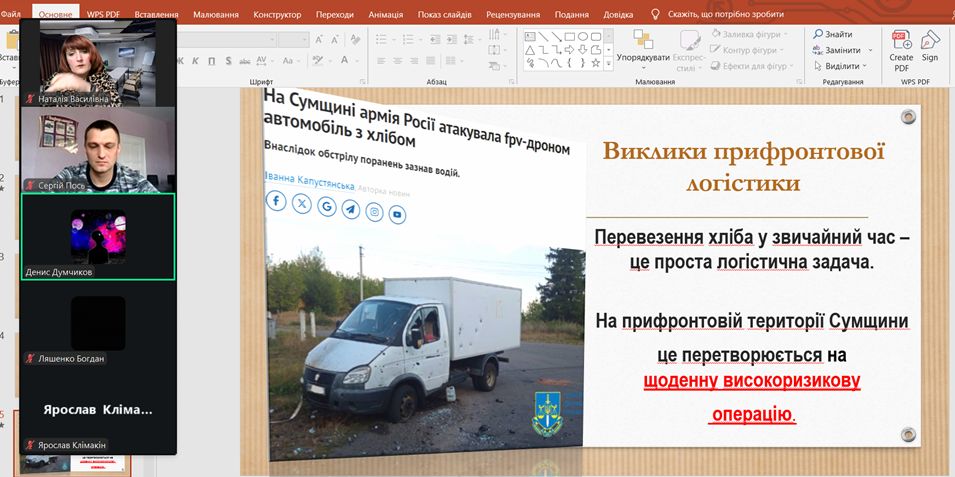Click the Facebook share icon on the slide
The image size is (955, 477).
click(x=276, y=201)
